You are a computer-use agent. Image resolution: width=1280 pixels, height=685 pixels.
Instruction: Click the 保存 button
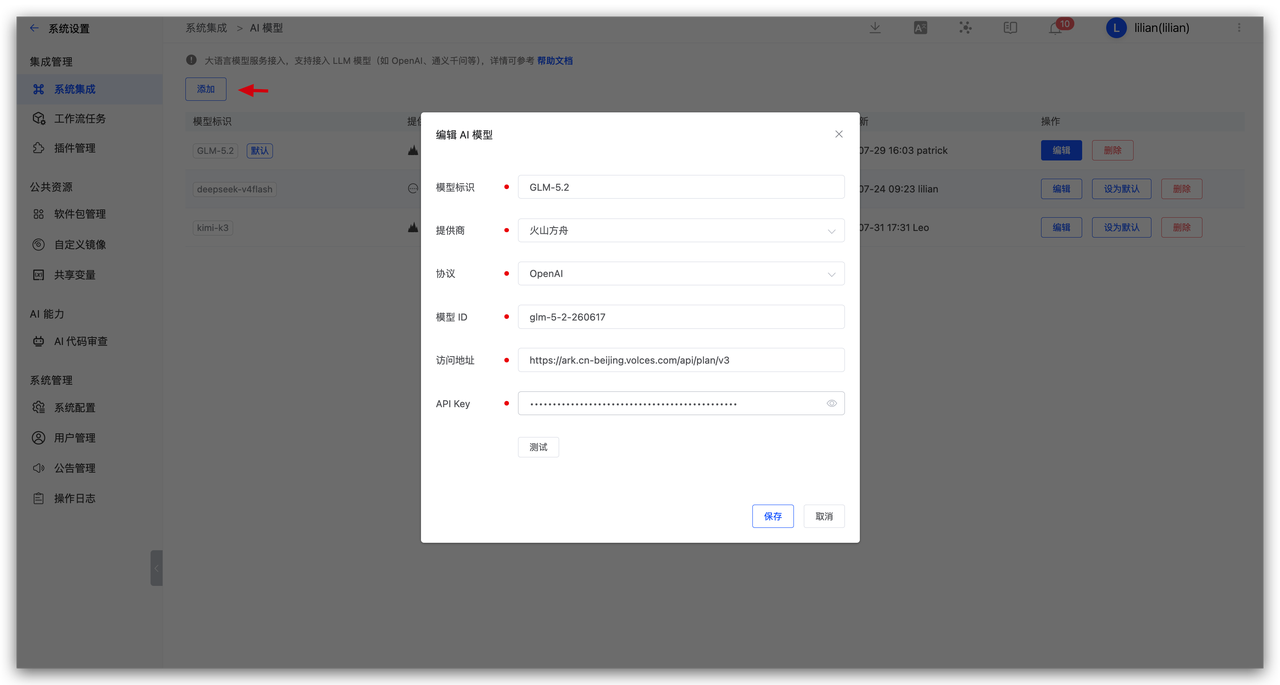coord(773,516)
